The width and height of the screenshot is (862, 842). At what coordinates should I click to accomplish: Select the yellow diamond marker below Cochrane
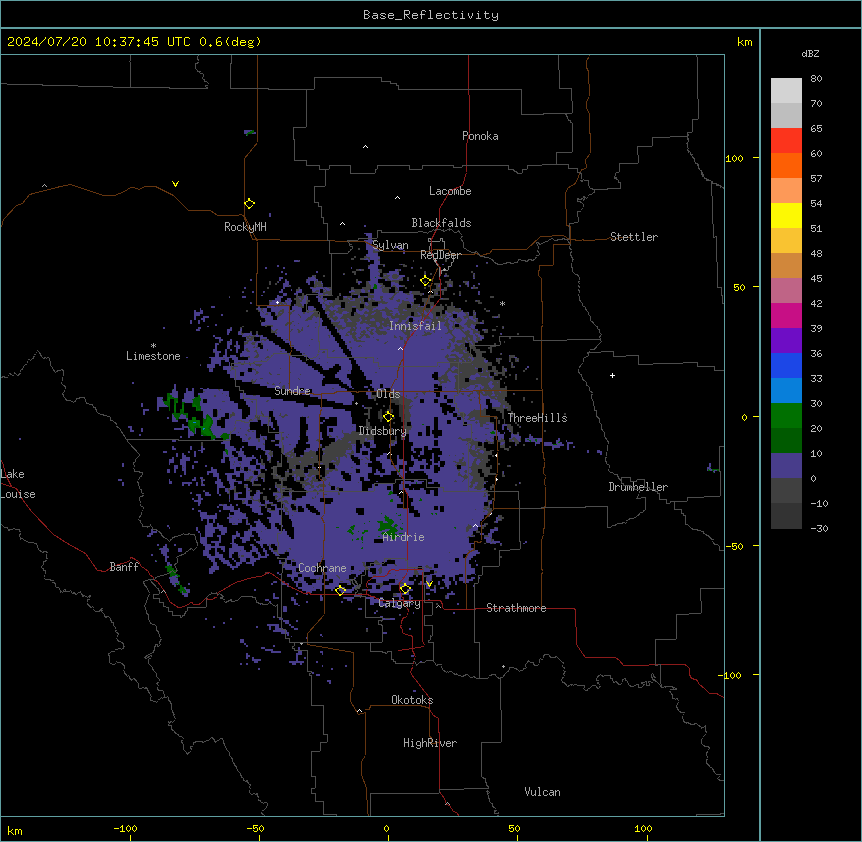coord(340,590)
